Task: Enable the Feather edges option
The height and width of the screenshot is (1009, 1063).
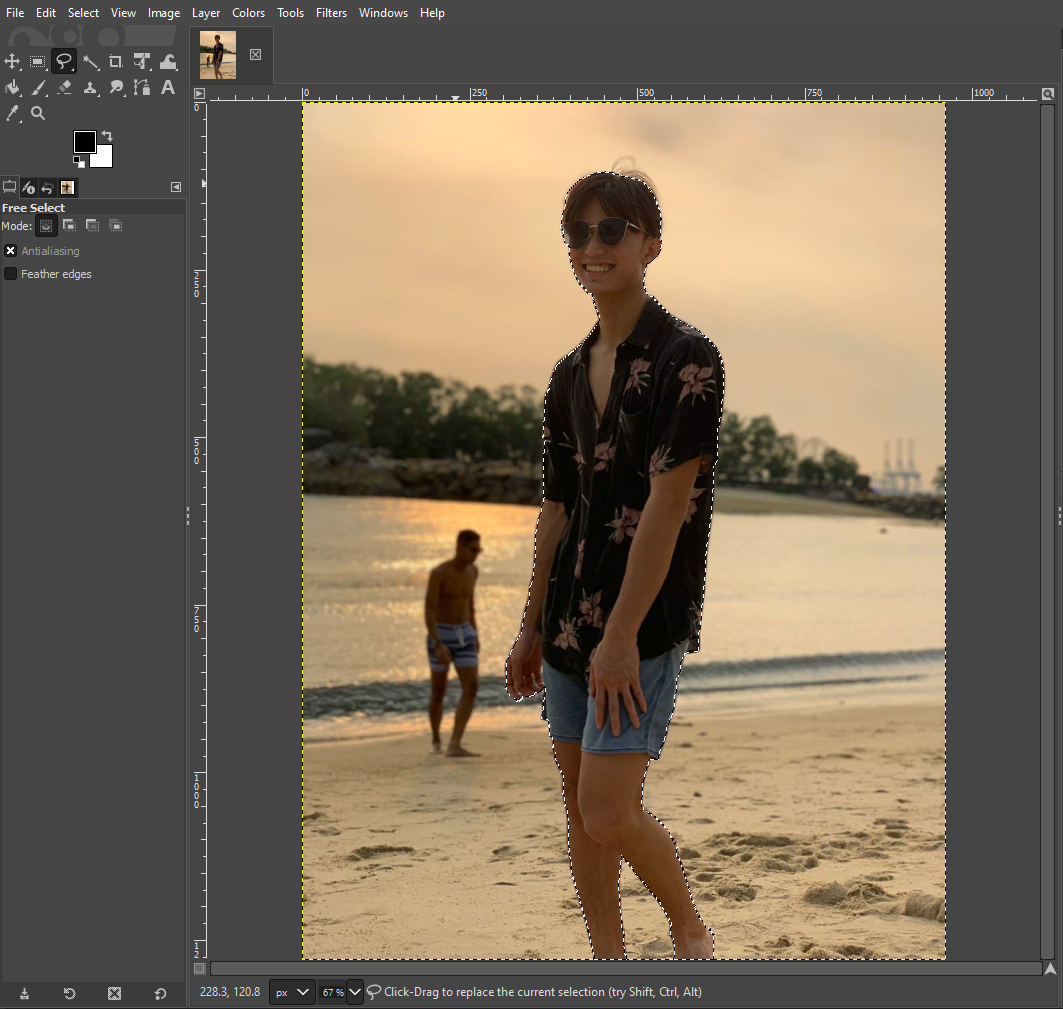Action: pos(11,274)
